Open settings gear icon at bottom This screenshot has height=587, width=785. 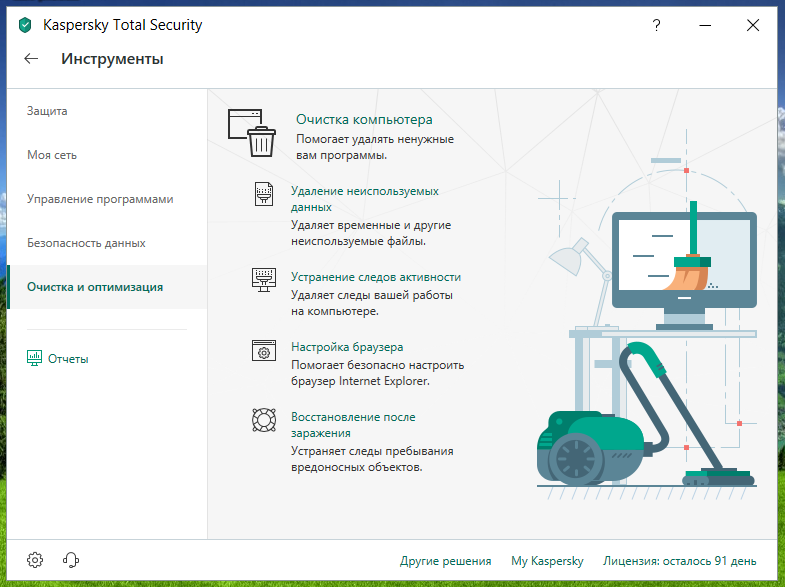pos(35,559)
